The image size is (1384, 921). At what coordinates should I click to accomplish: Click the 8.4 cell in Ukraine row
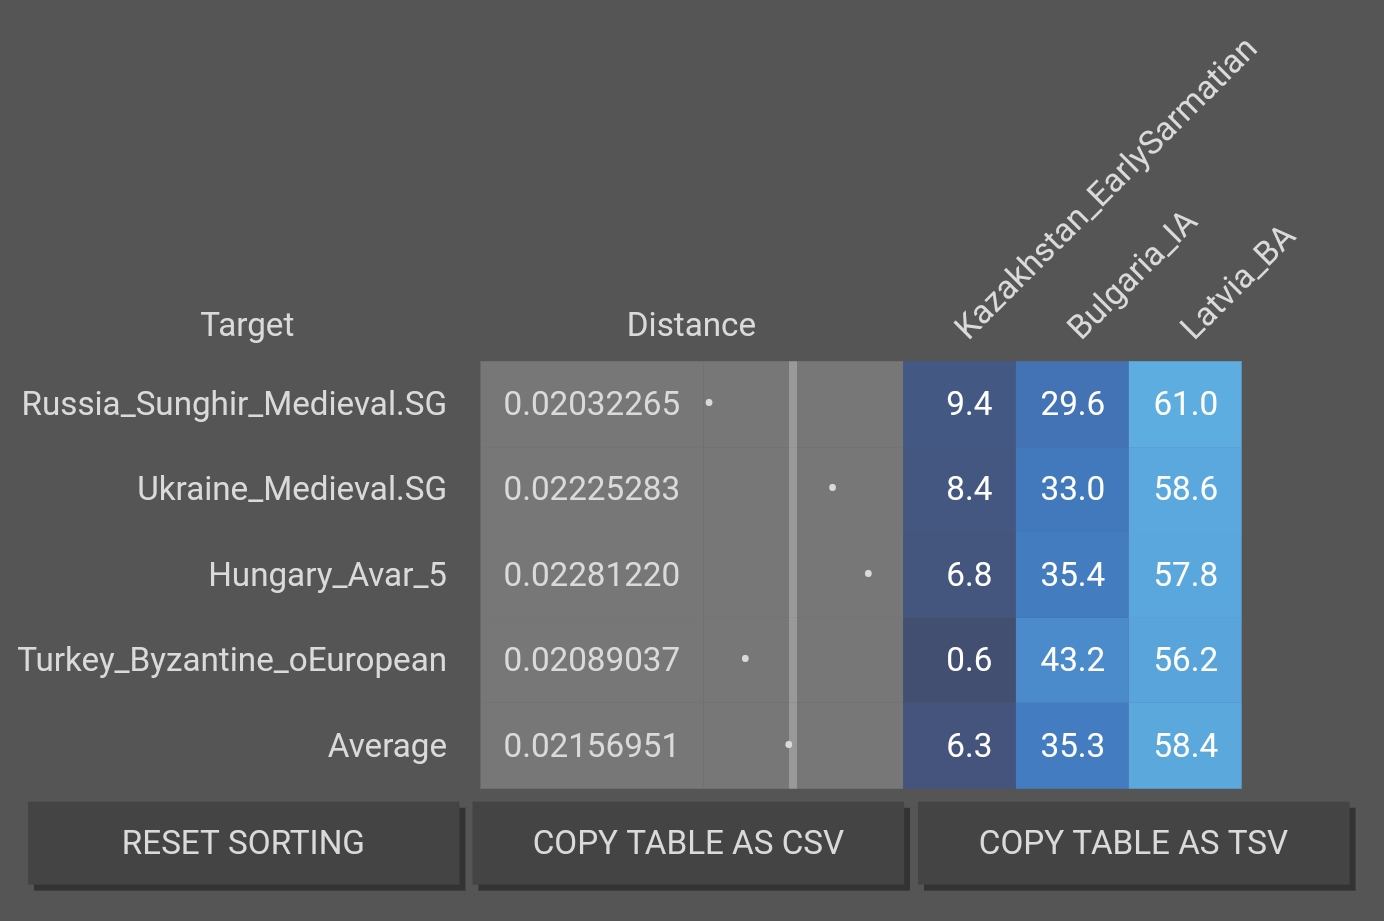point(968,489)
